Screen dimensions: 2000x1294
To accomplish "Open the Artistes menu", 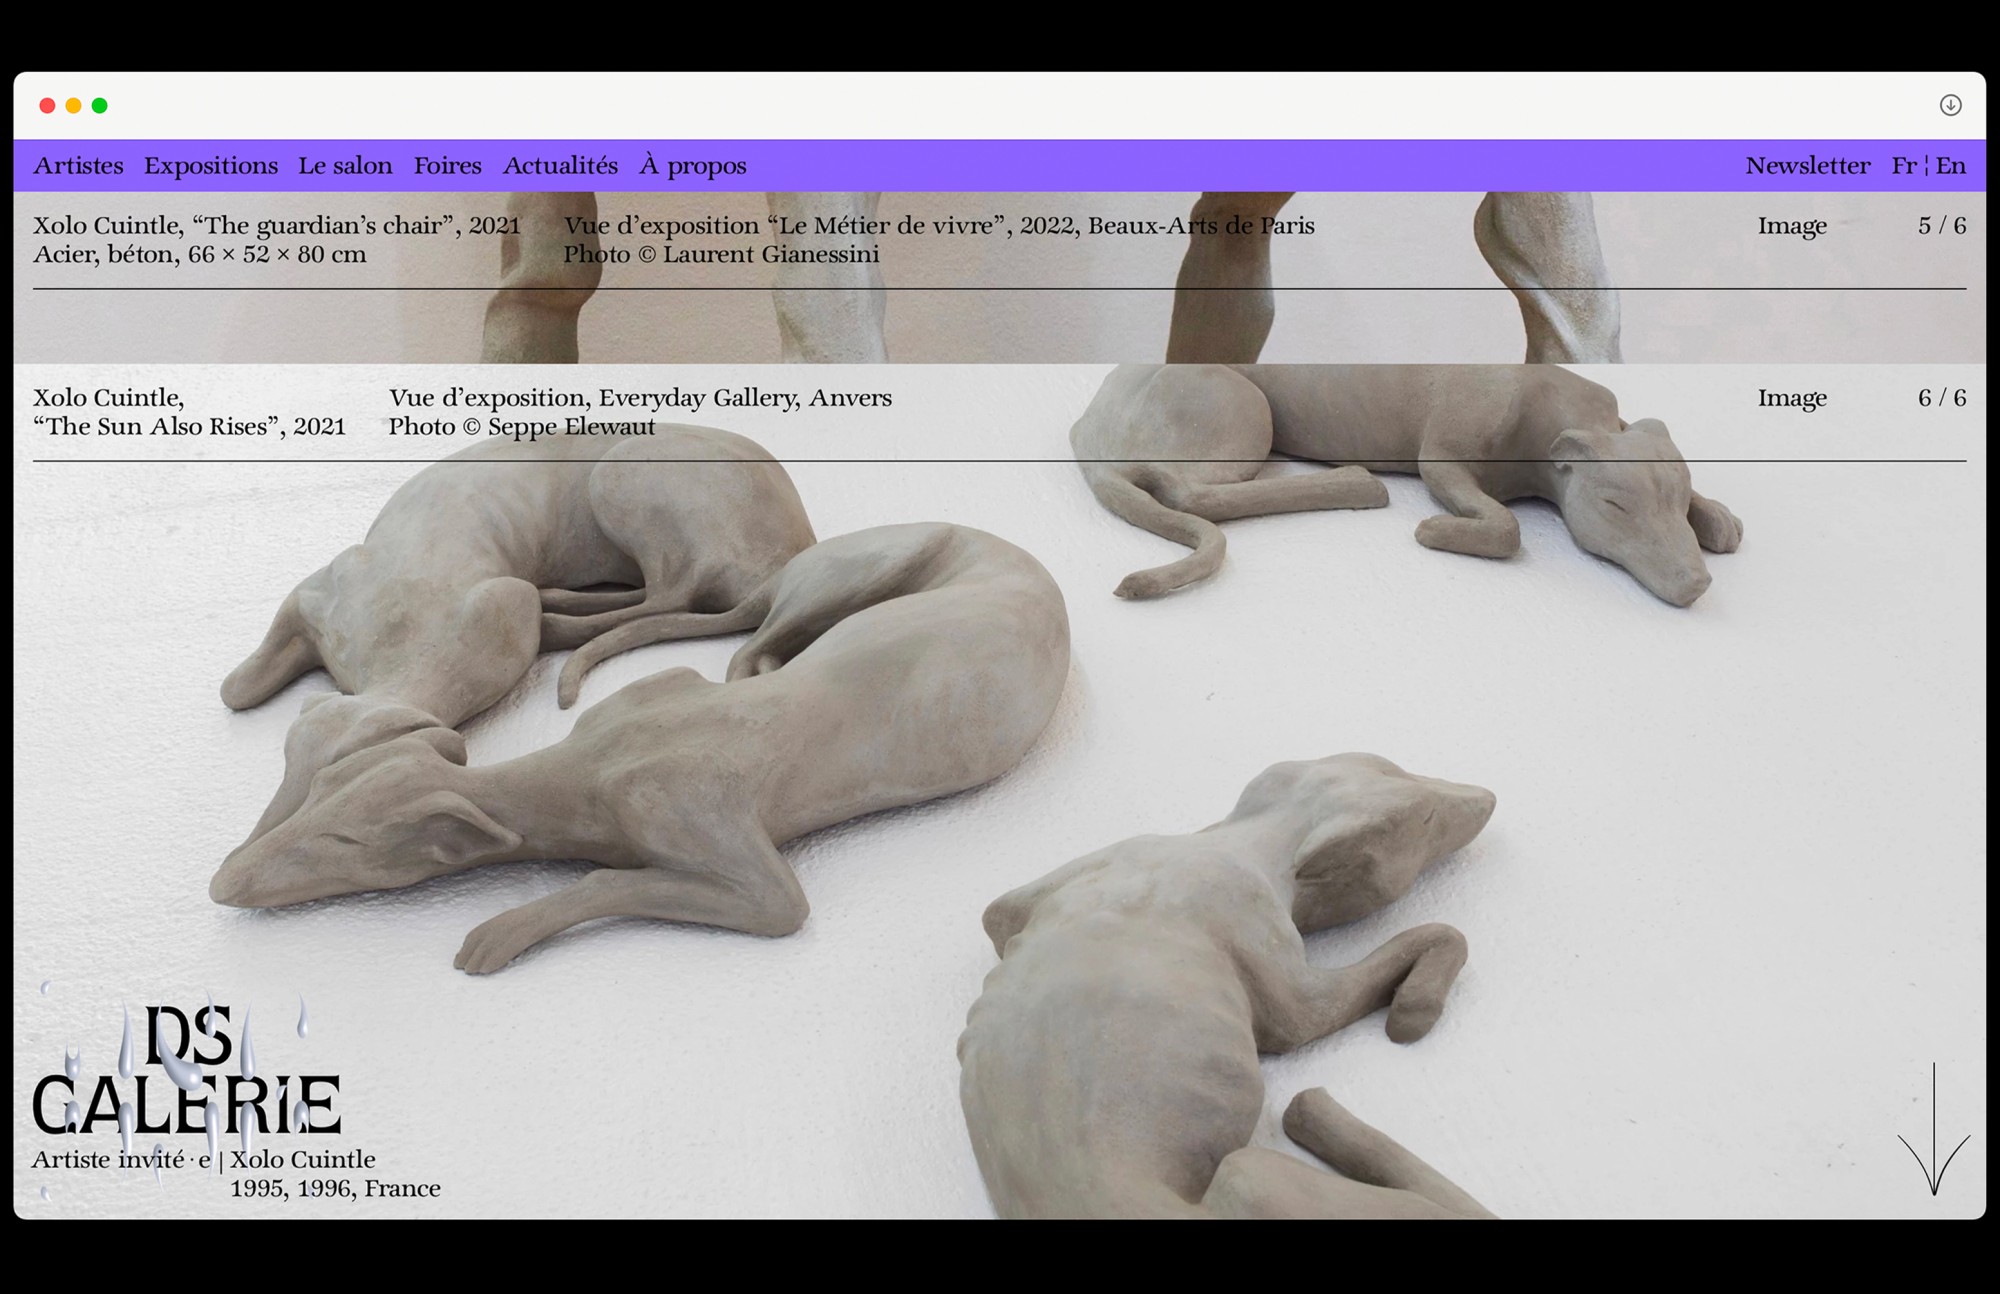I will point(78,166).
